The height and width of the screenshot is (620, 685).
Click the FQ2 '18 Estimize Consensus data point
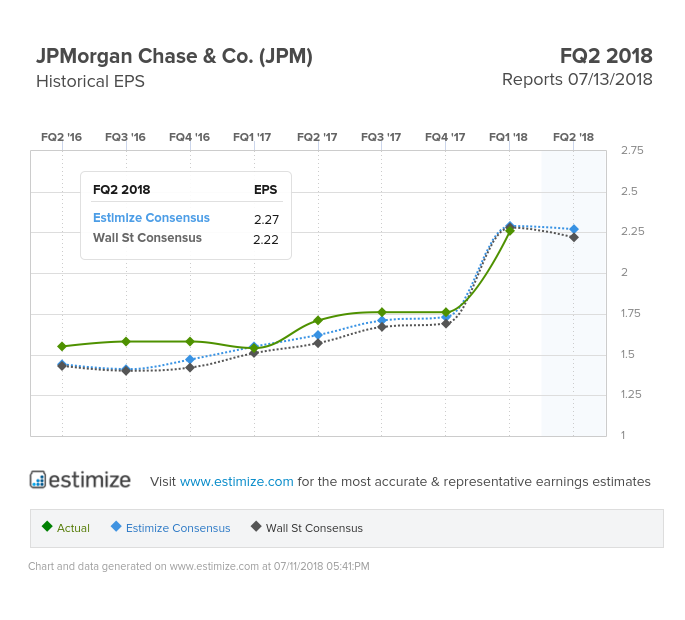574,229
